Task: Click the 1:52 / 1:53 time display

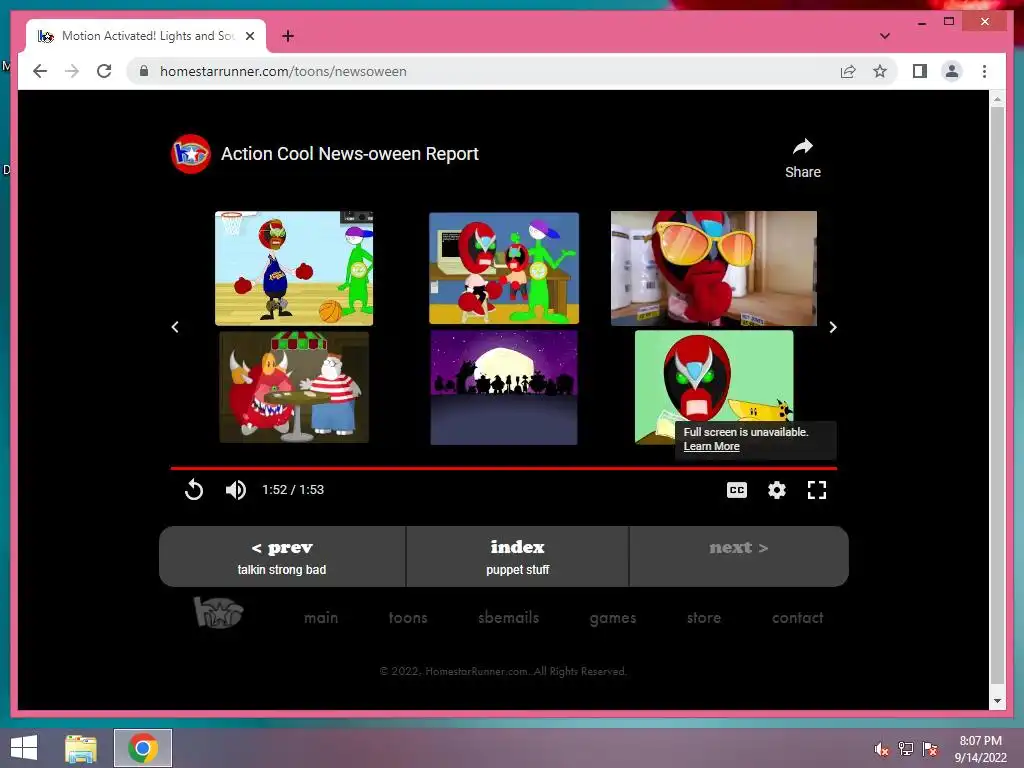Action: point(293,490)
